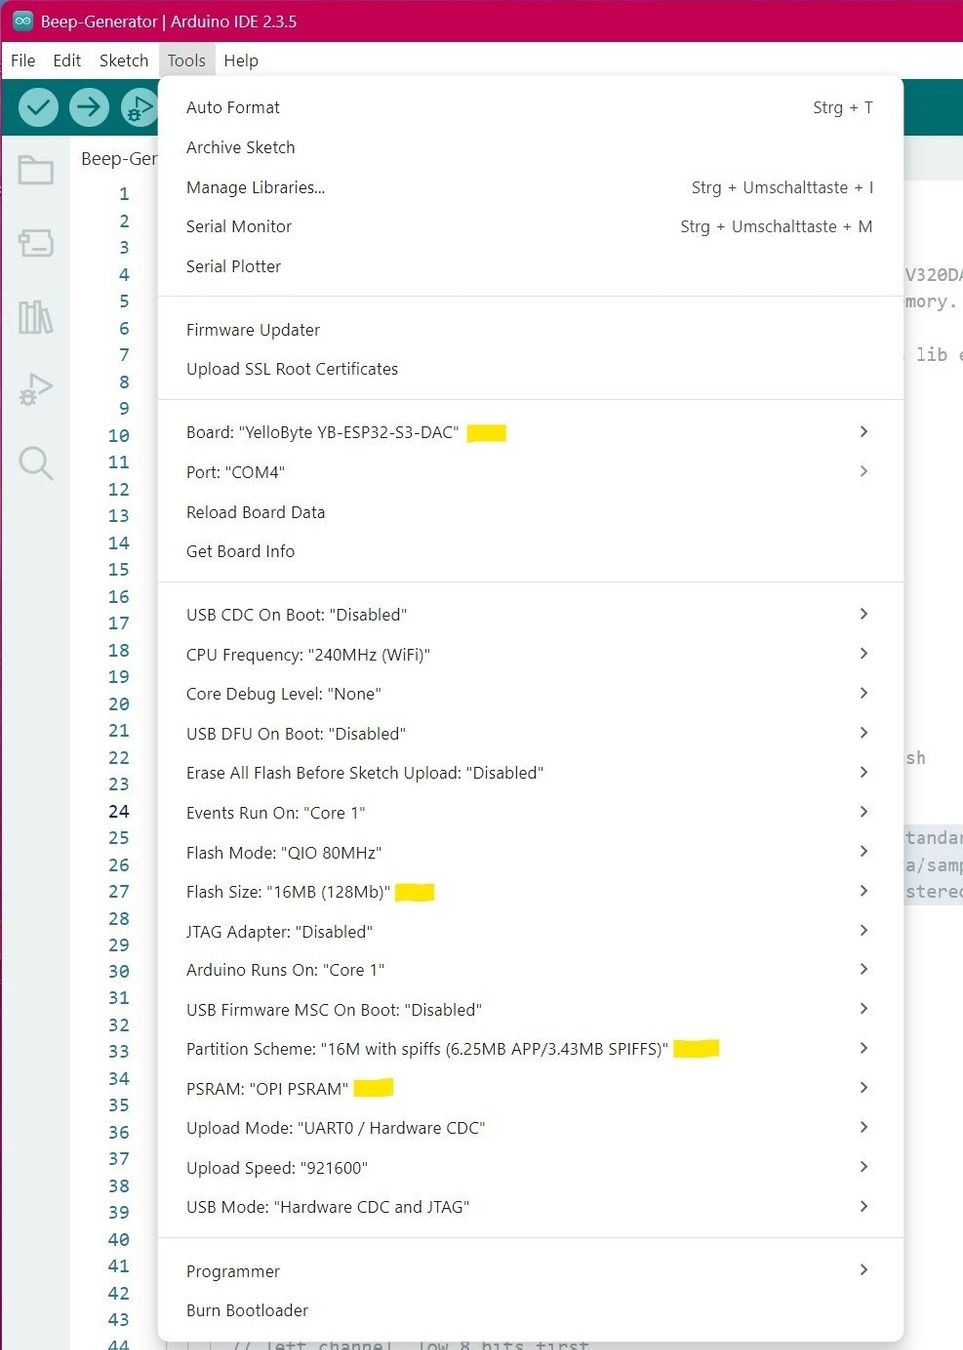
Task: Click Burn Bootloader
Action: [530, 1311]
